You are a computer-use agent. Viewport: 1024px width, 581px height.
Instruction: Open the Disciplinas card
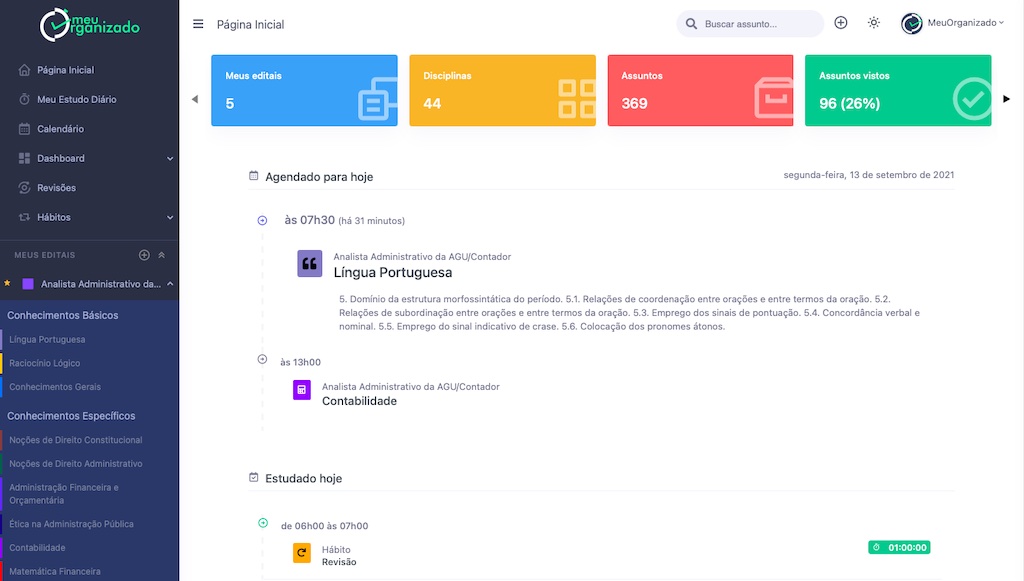[x=502, y=90]
